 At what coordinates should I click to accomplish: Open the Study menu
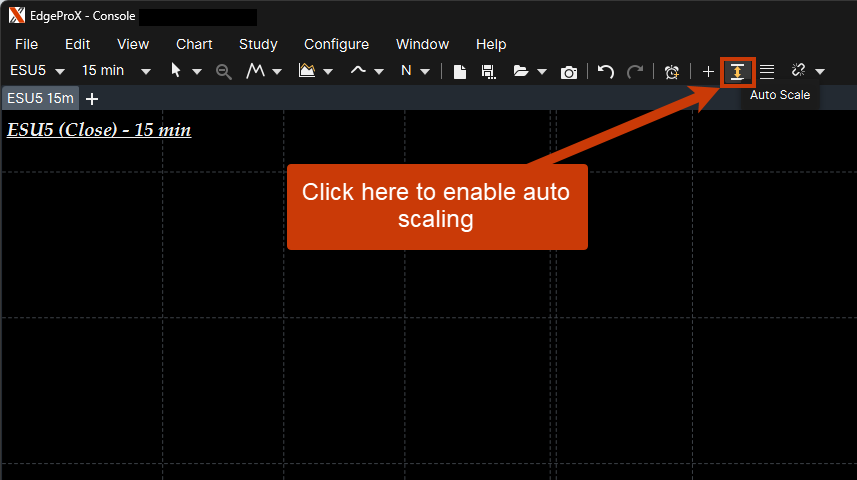pyautogui.click(x=258, y=44)
